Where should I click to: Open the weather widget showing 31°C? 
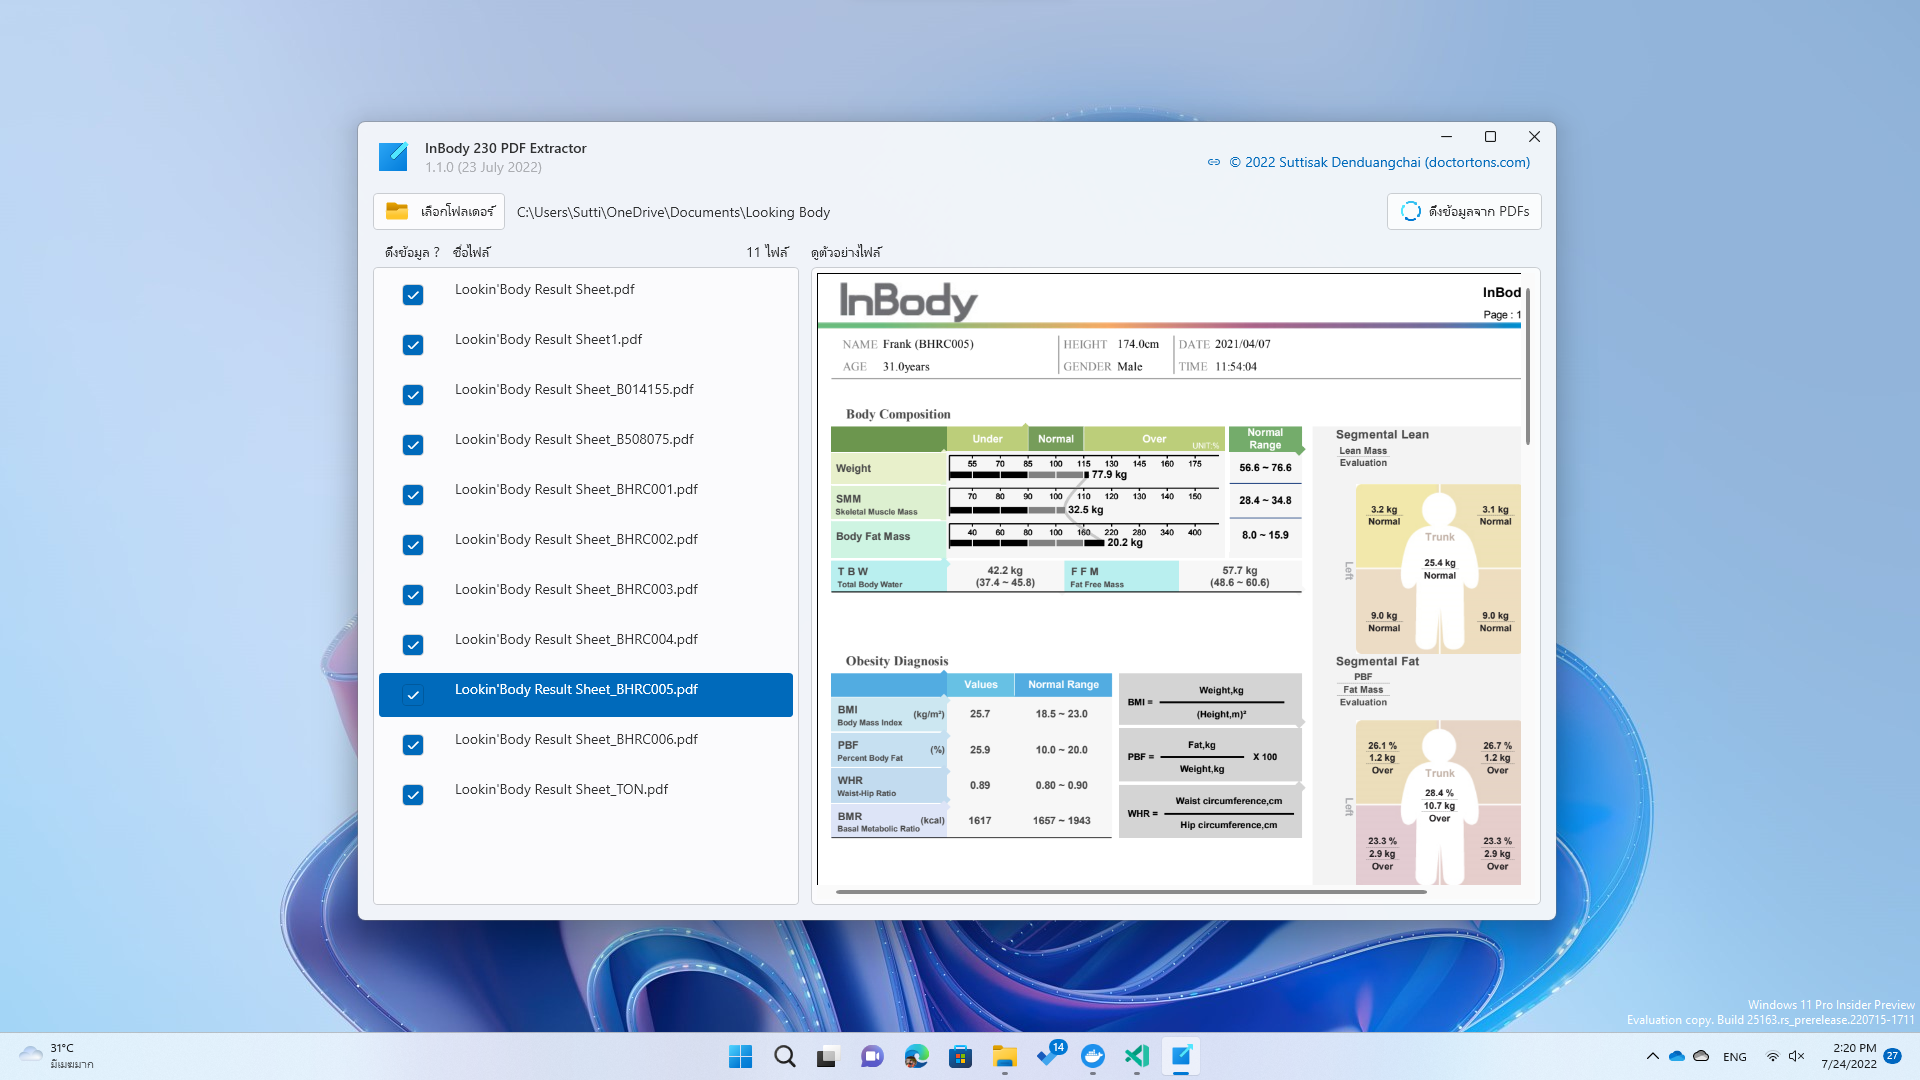[x=57, y=1056]
